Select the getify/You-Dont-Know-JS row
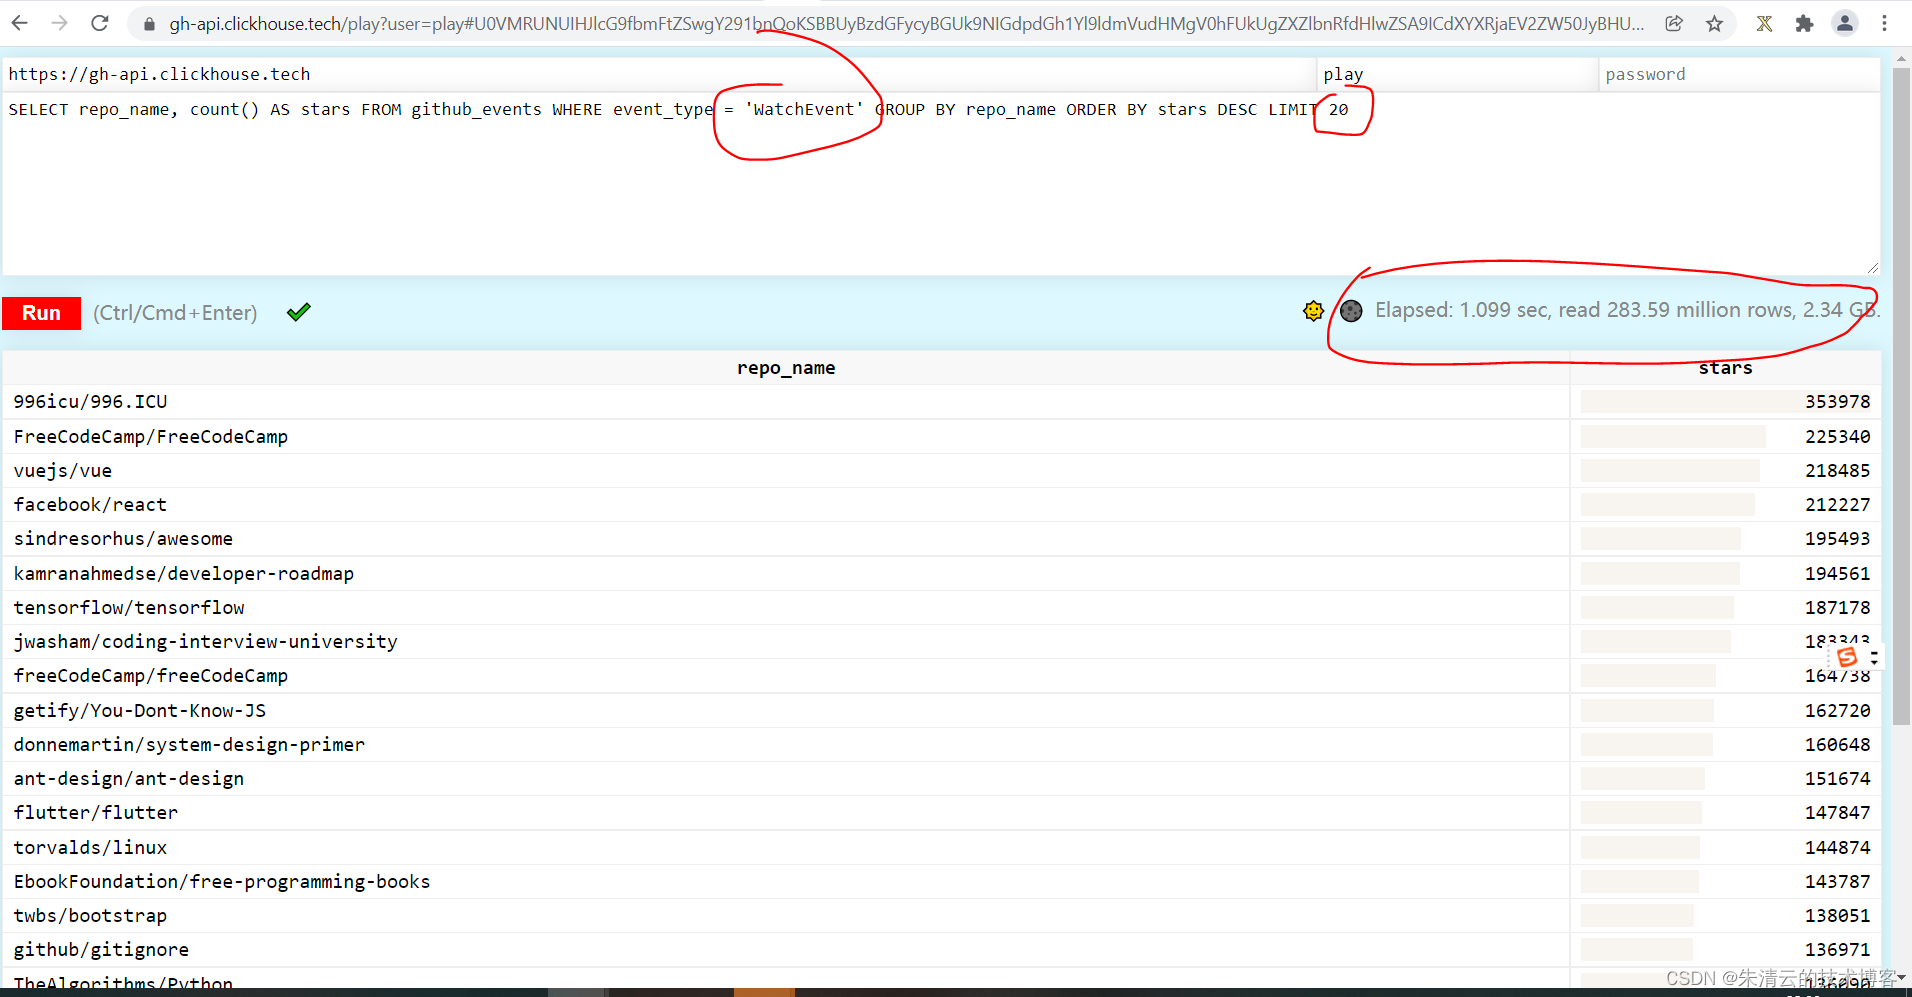The image size is (1912, 997). click(941, 711)
